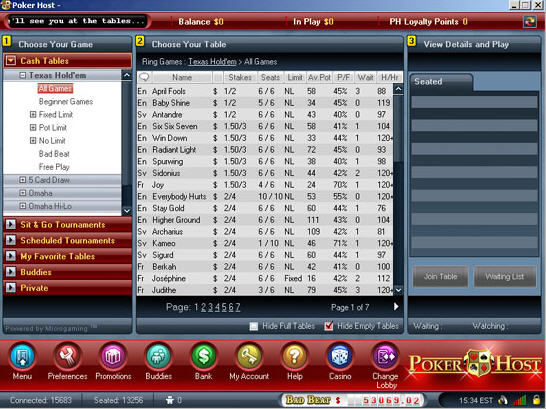This screenshot has width=546, height=409.
Task: Expand the Fixed Limit node
Action: point(33,114)
